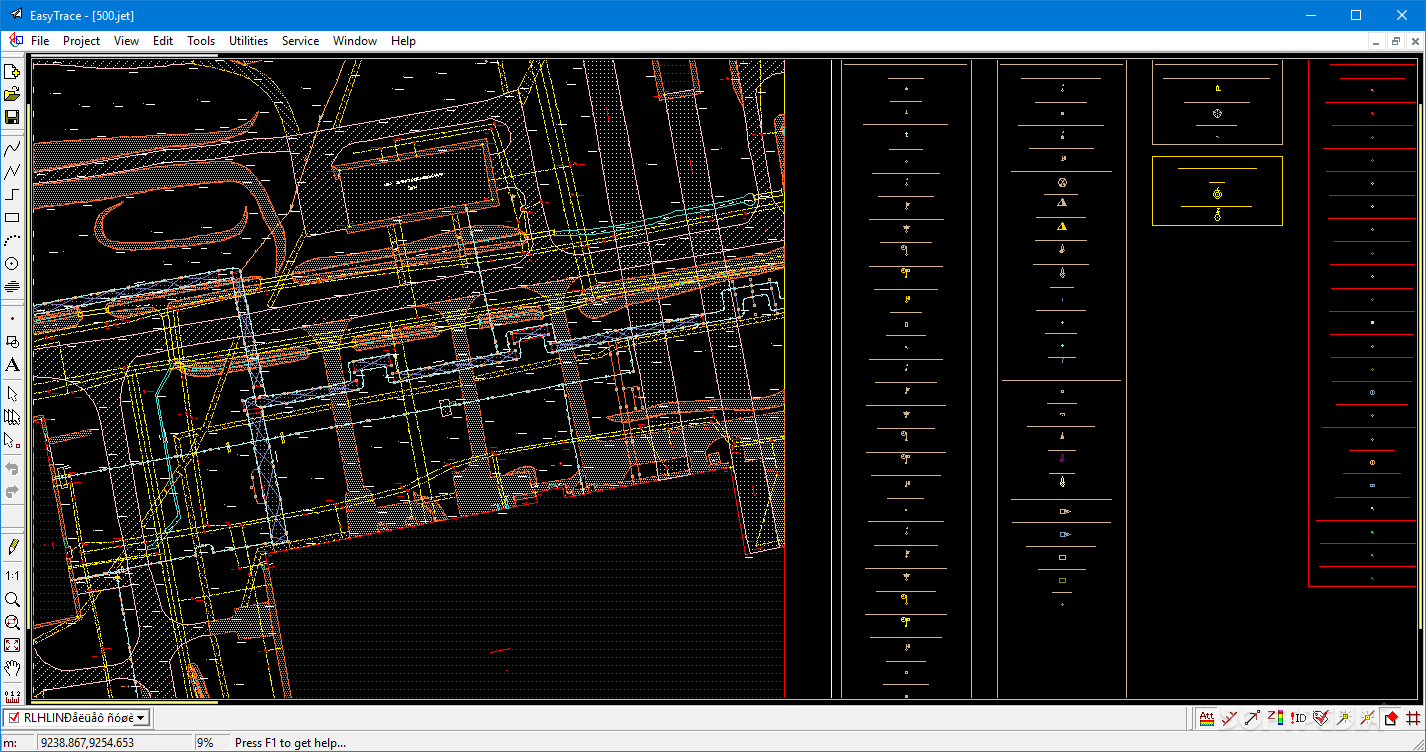1426x752 pixels.
Task: Select the Circle tool
Action: click(12, 263)
